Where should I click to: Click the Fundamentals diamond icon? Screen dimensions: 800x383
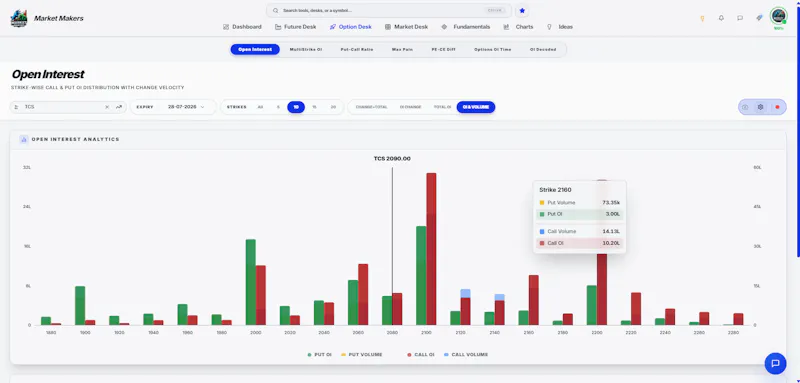tap(444, 27)
